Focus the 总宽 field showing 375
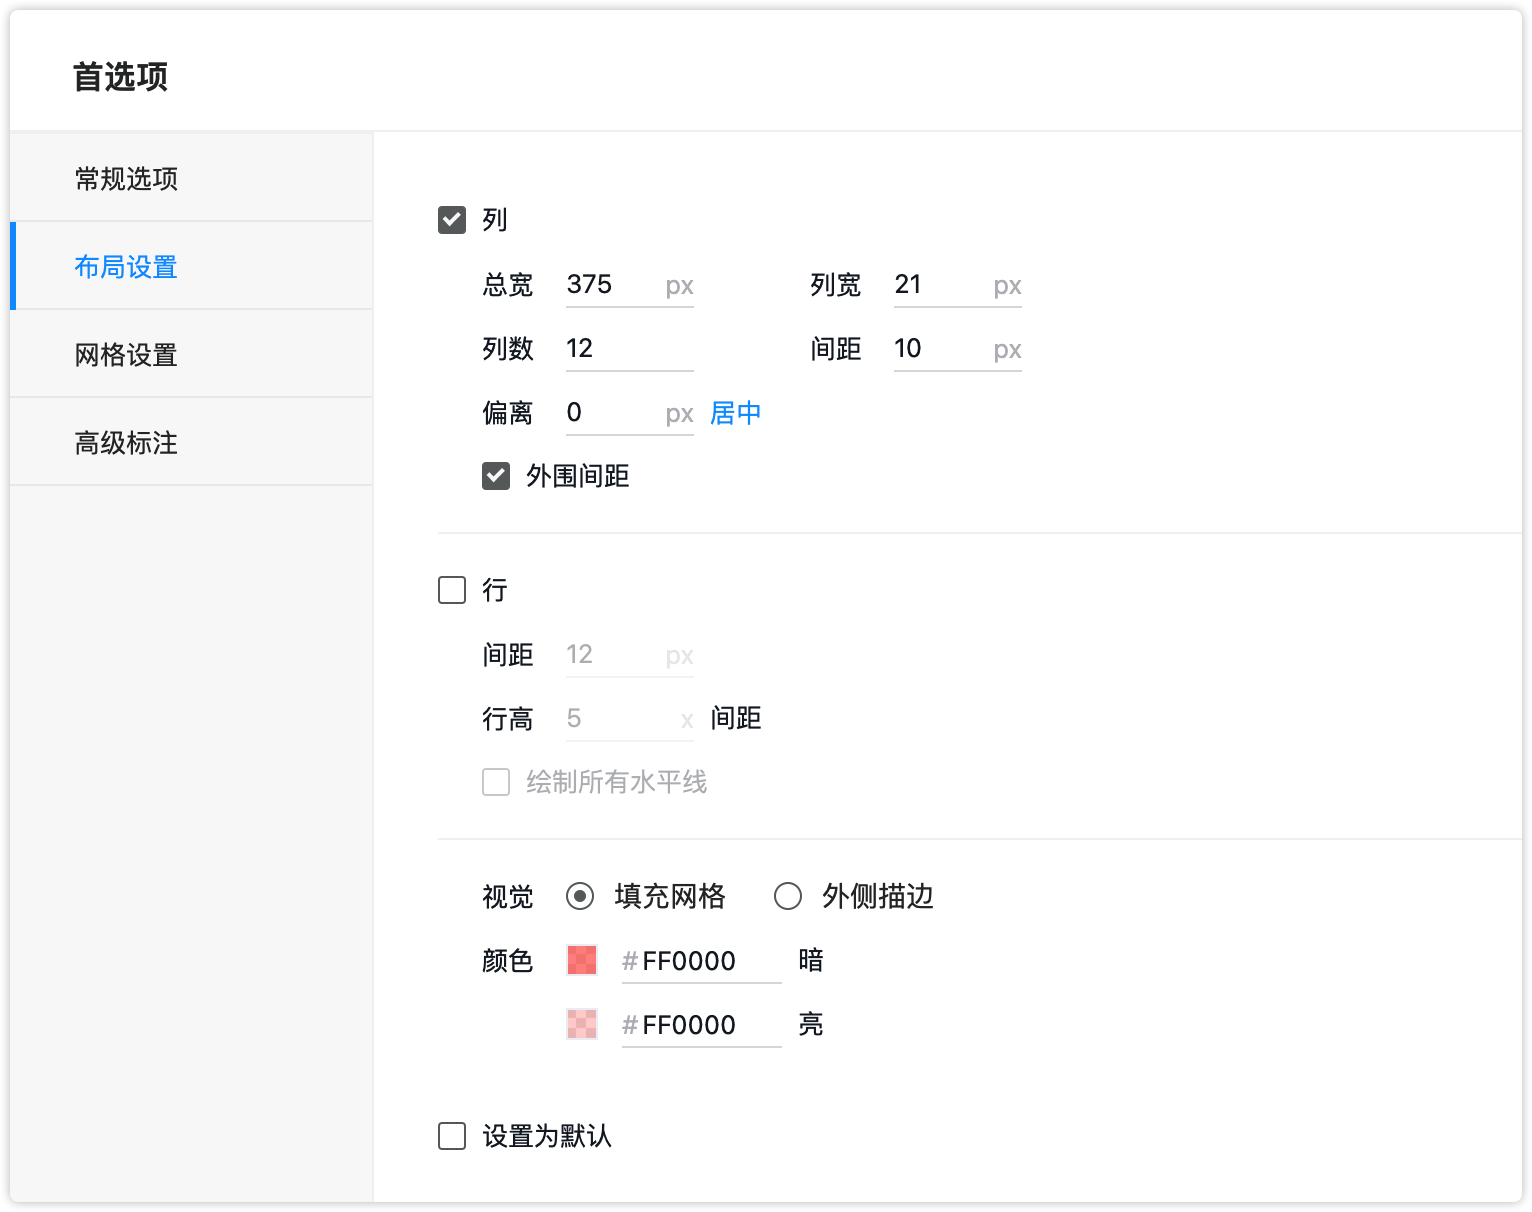This screenshot has width=1532, height=1212. (x=612, y=285)
